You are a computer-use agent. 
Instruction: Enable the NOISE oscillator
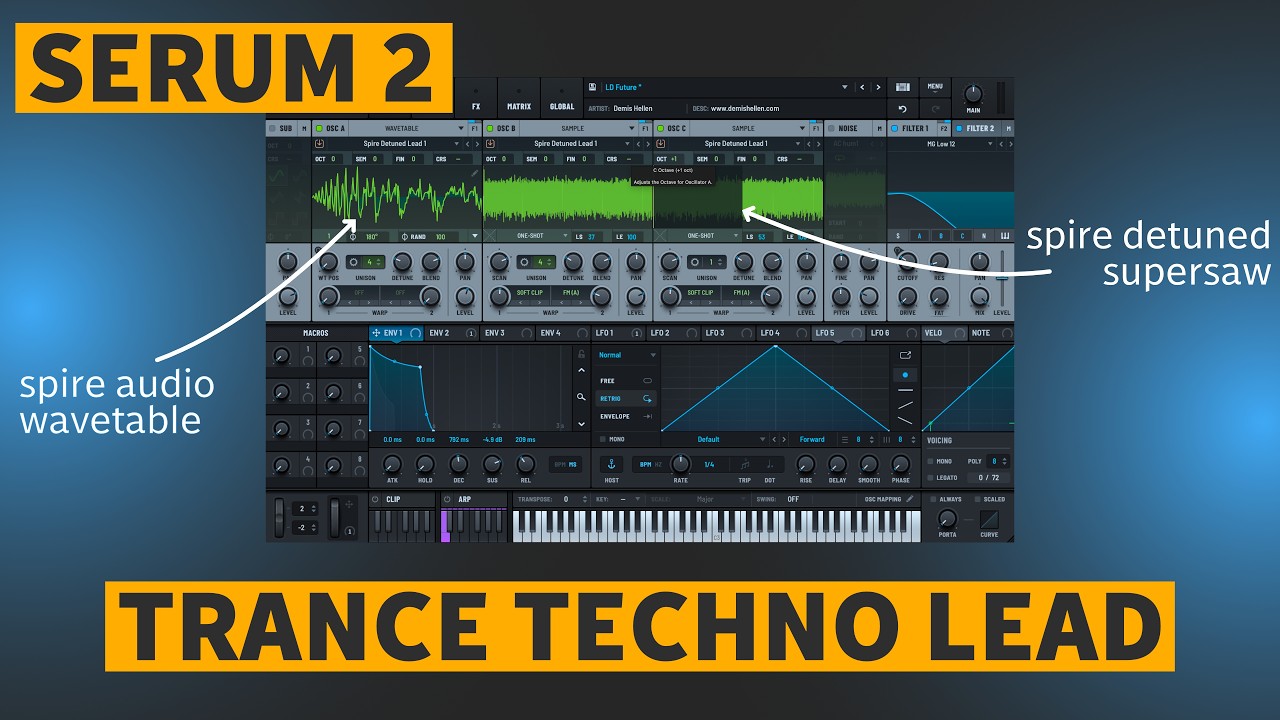point(830,128)
